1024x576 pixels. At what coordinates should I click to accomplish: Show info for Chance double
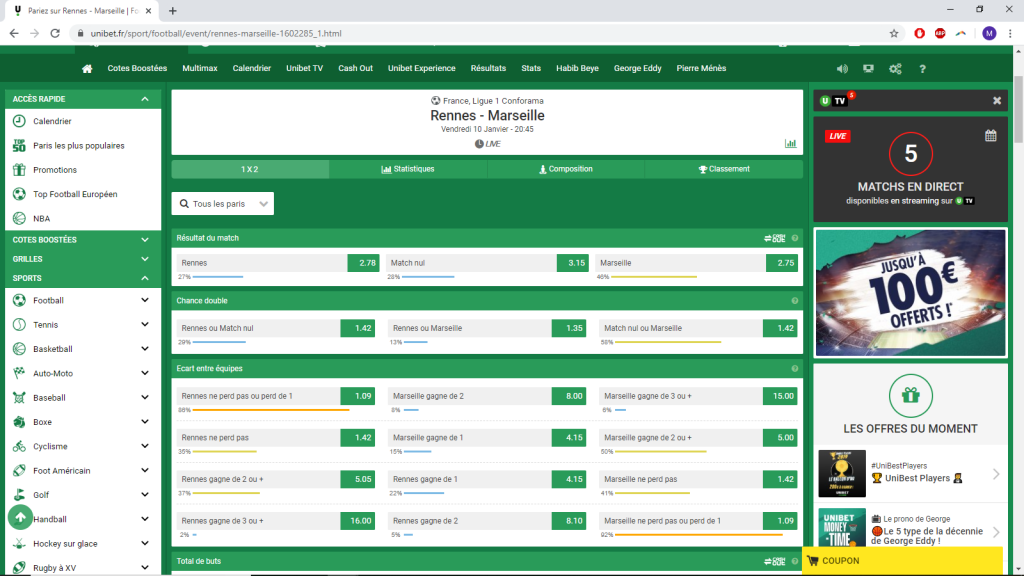click(795, 301)
